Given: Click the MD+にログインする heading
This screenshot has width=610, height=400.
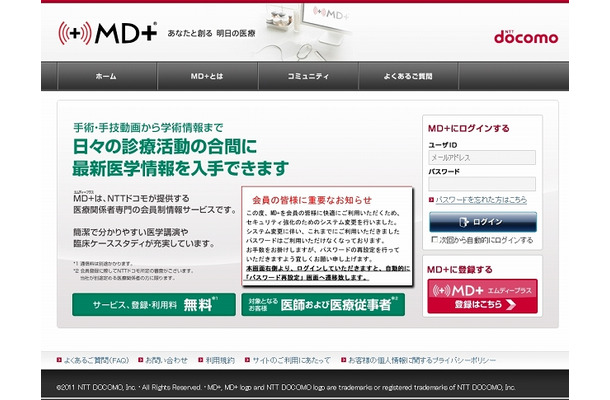Looking at the screenshot, I should (468, 128).
